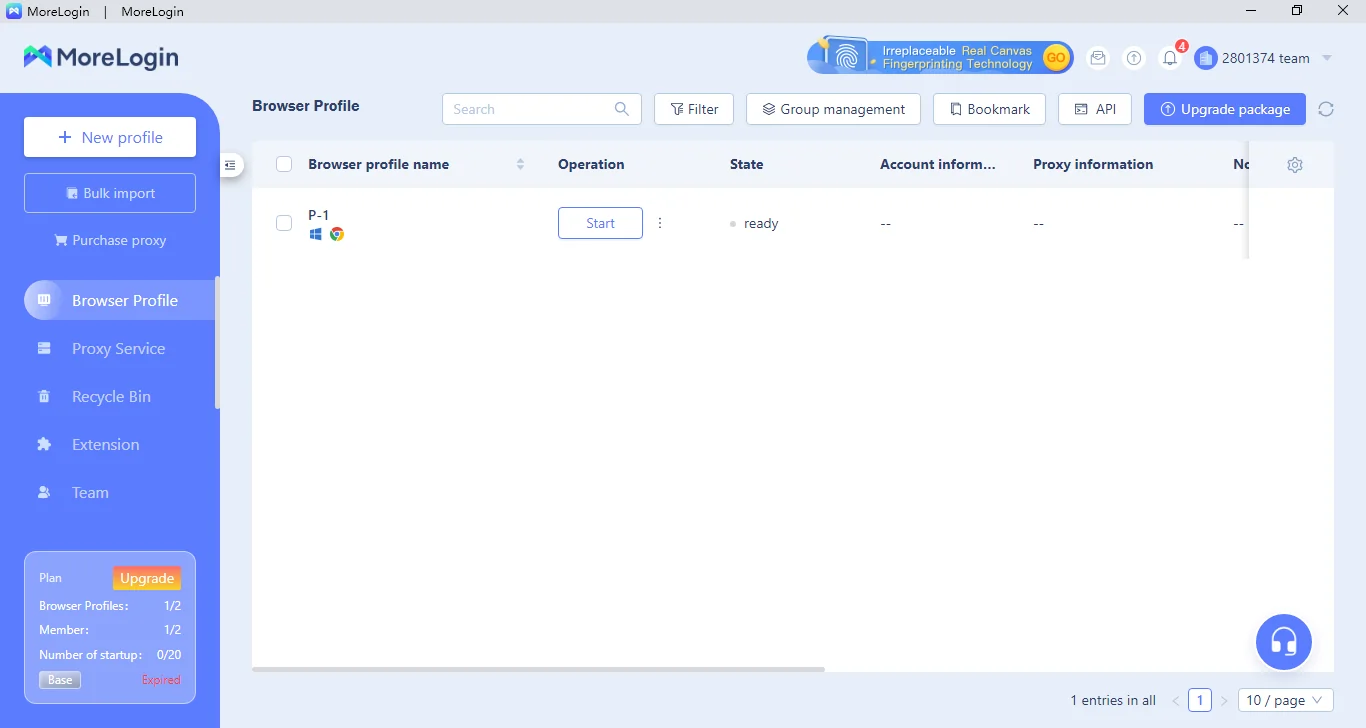1366x728 pixels.
Task: Click the orange Upgrade plan button
Action: 147,578
